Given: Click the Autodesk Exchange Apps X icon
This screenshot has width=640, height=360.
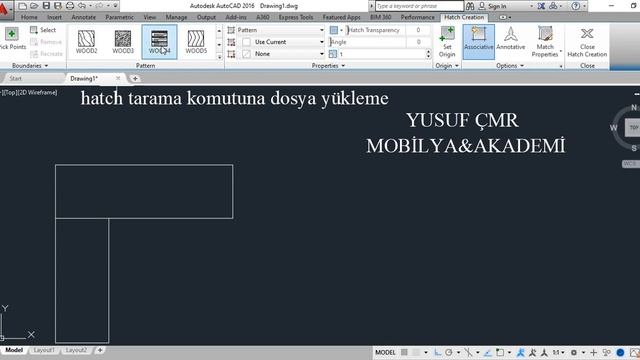Looking at the screenshot, I should [x=541, y=6].
